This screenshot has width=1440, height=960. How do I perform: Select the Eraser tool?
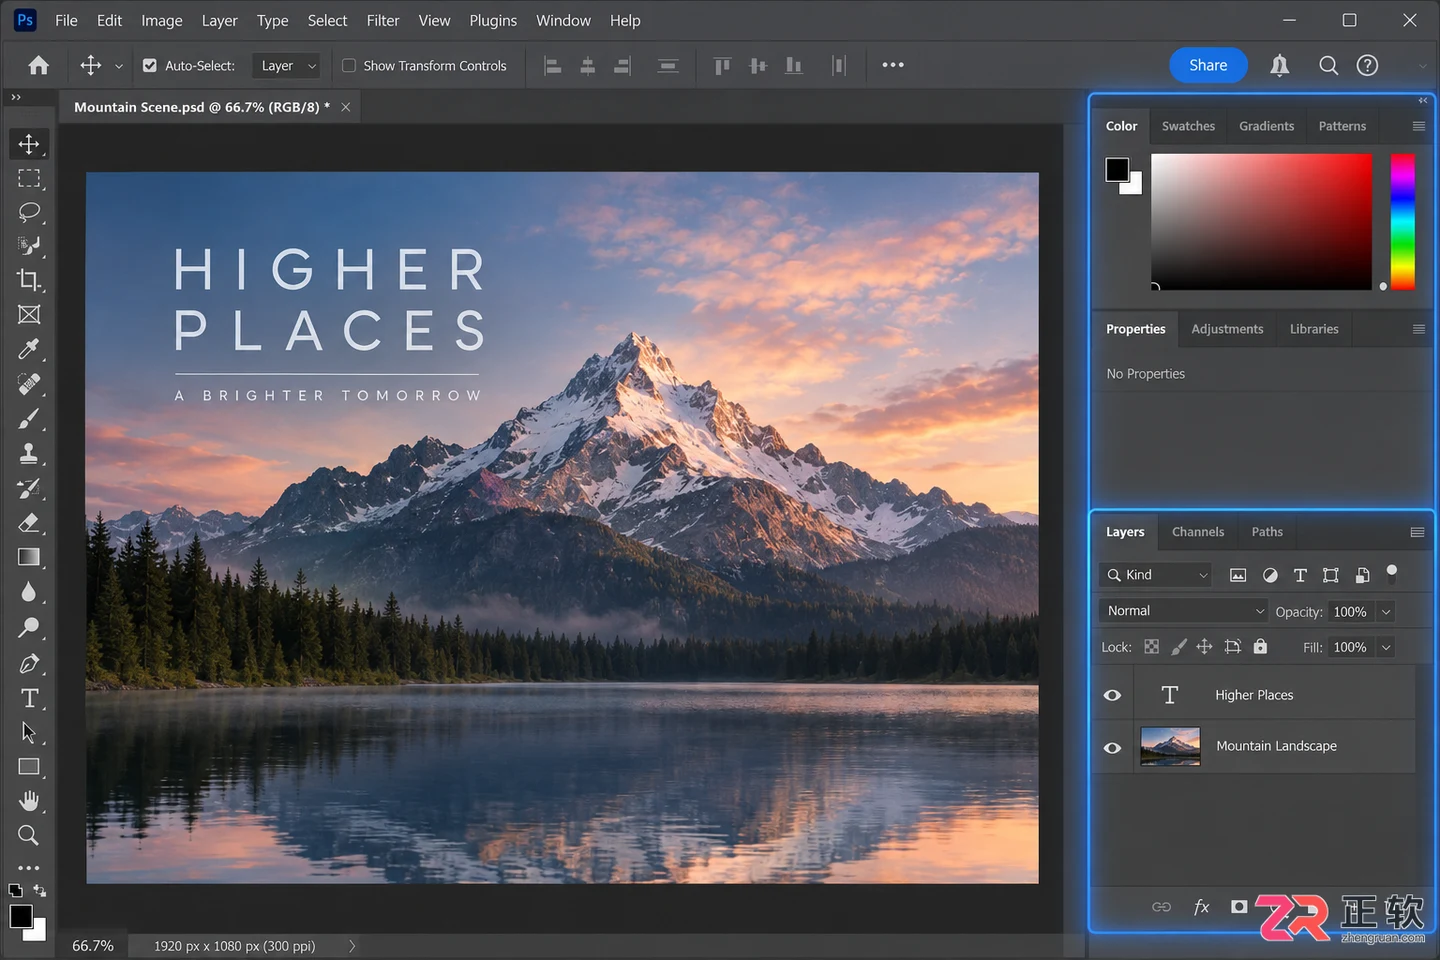pyautogui.click(x=29, y=523)
